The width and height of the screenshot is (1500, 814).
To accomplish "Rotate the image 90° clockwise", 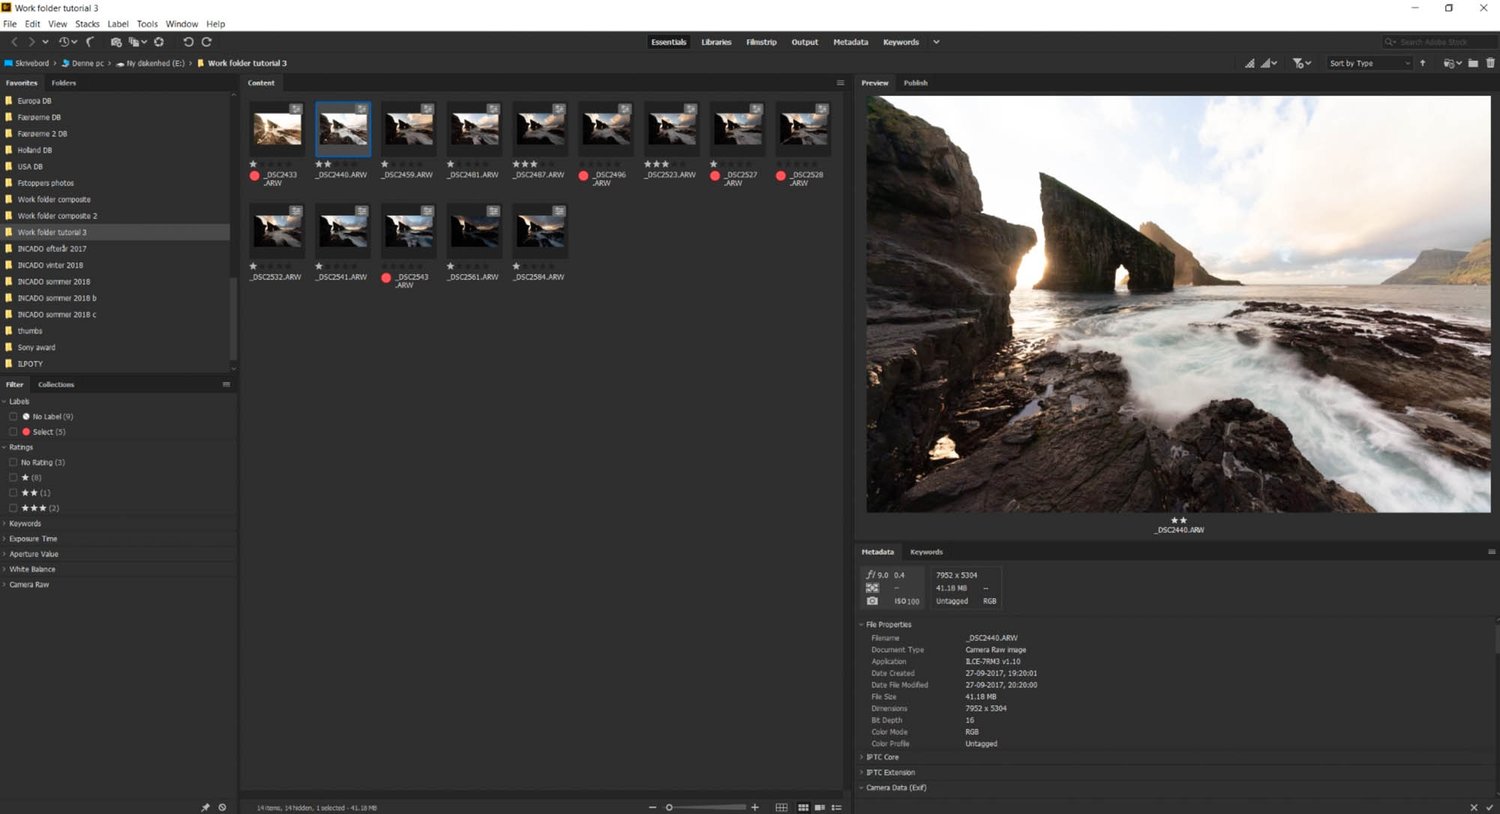I will tap(207, 42).
